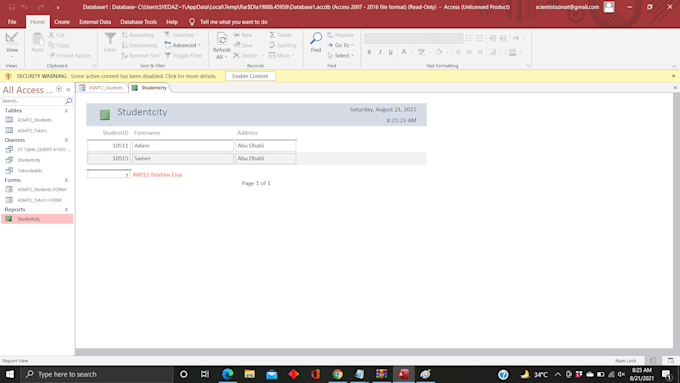680x383 pixels.
Task: Click the font color A icon
Action: pos(404,52)
